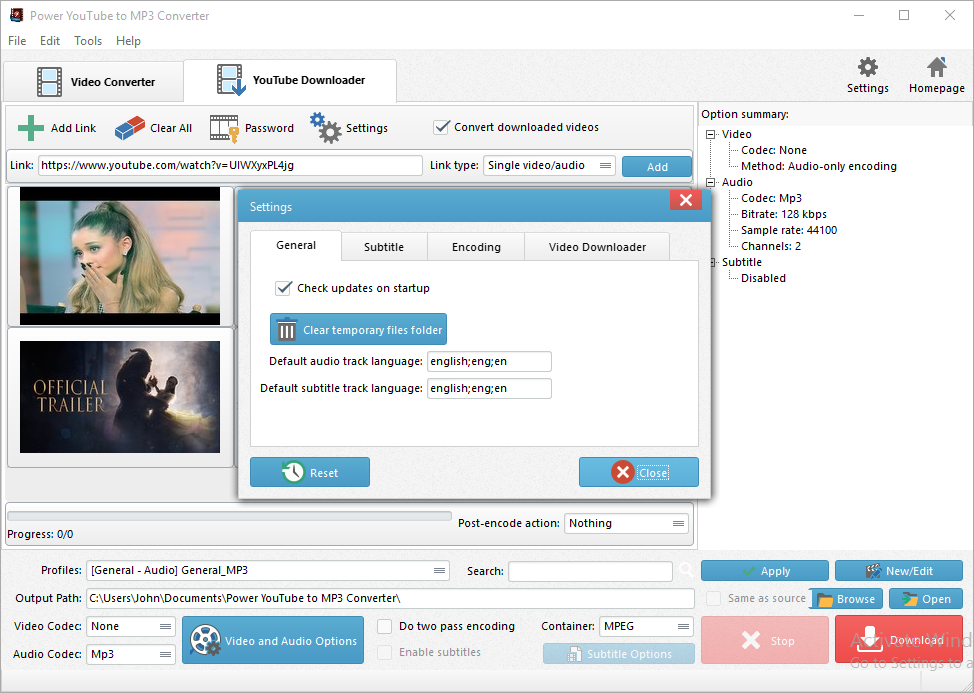Image resolution: width=974 pixels, height=693 pixels.
Task: Click the Browse folder icon
Action: click(x=825, y=599)
